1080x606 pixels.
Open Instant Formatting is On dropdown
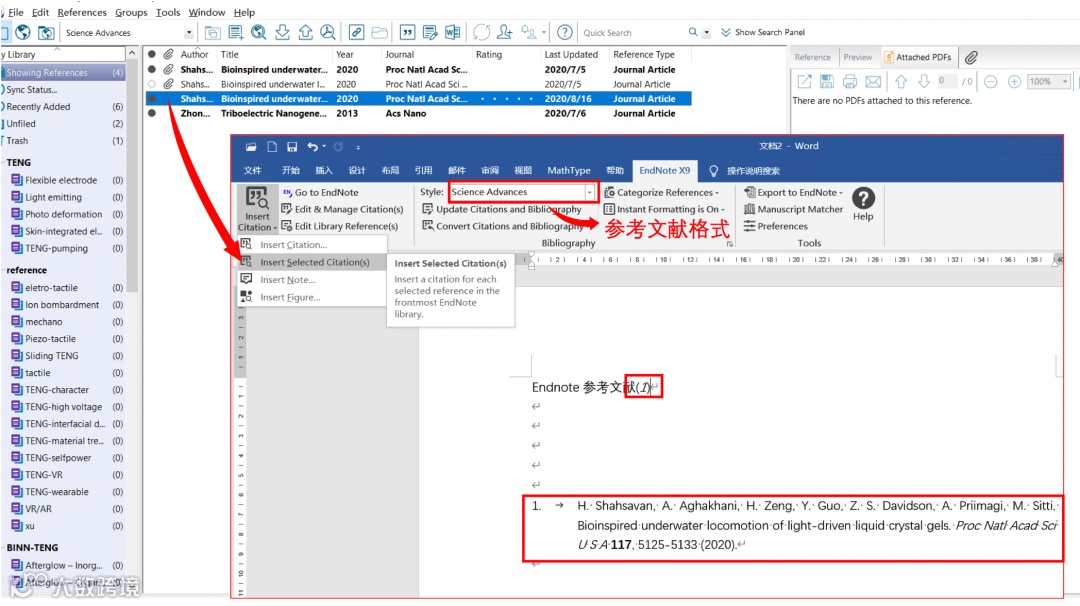click(664, 209)
